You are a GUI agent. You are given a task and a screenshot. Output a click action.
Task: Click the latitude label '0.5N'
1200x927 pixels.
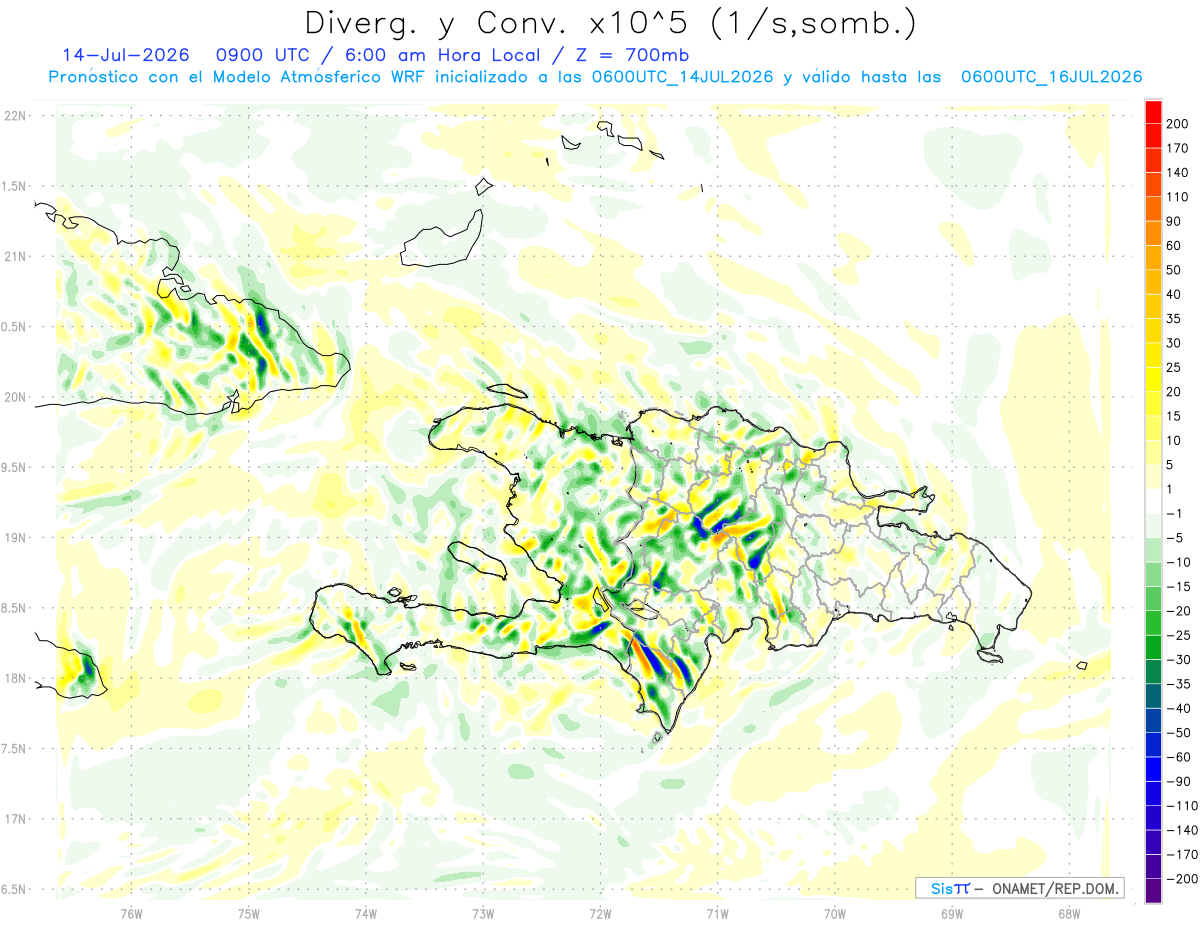pyautogui.click(x=14, y=327)
